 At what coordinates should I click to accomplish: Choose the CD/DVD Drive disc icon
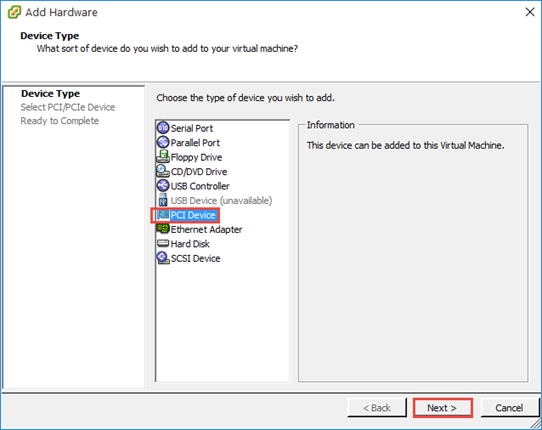(x=163, y=171)
